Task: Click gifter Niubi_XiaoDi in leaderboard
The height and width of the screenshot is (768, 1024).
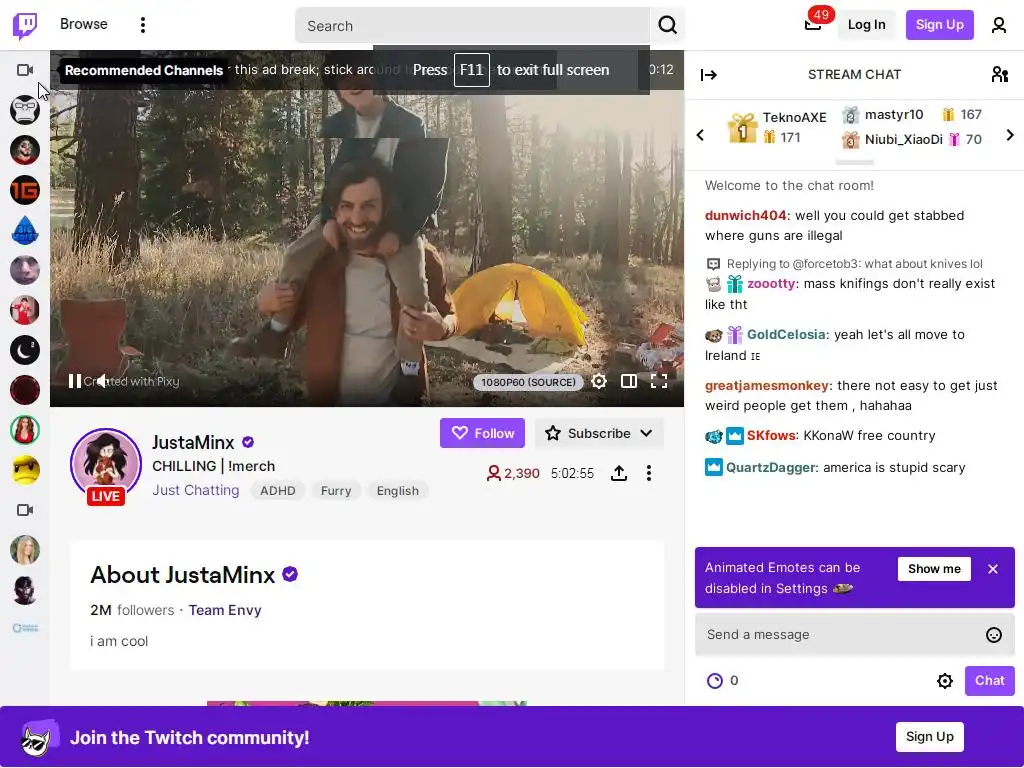Action: (x=903, y=139)
